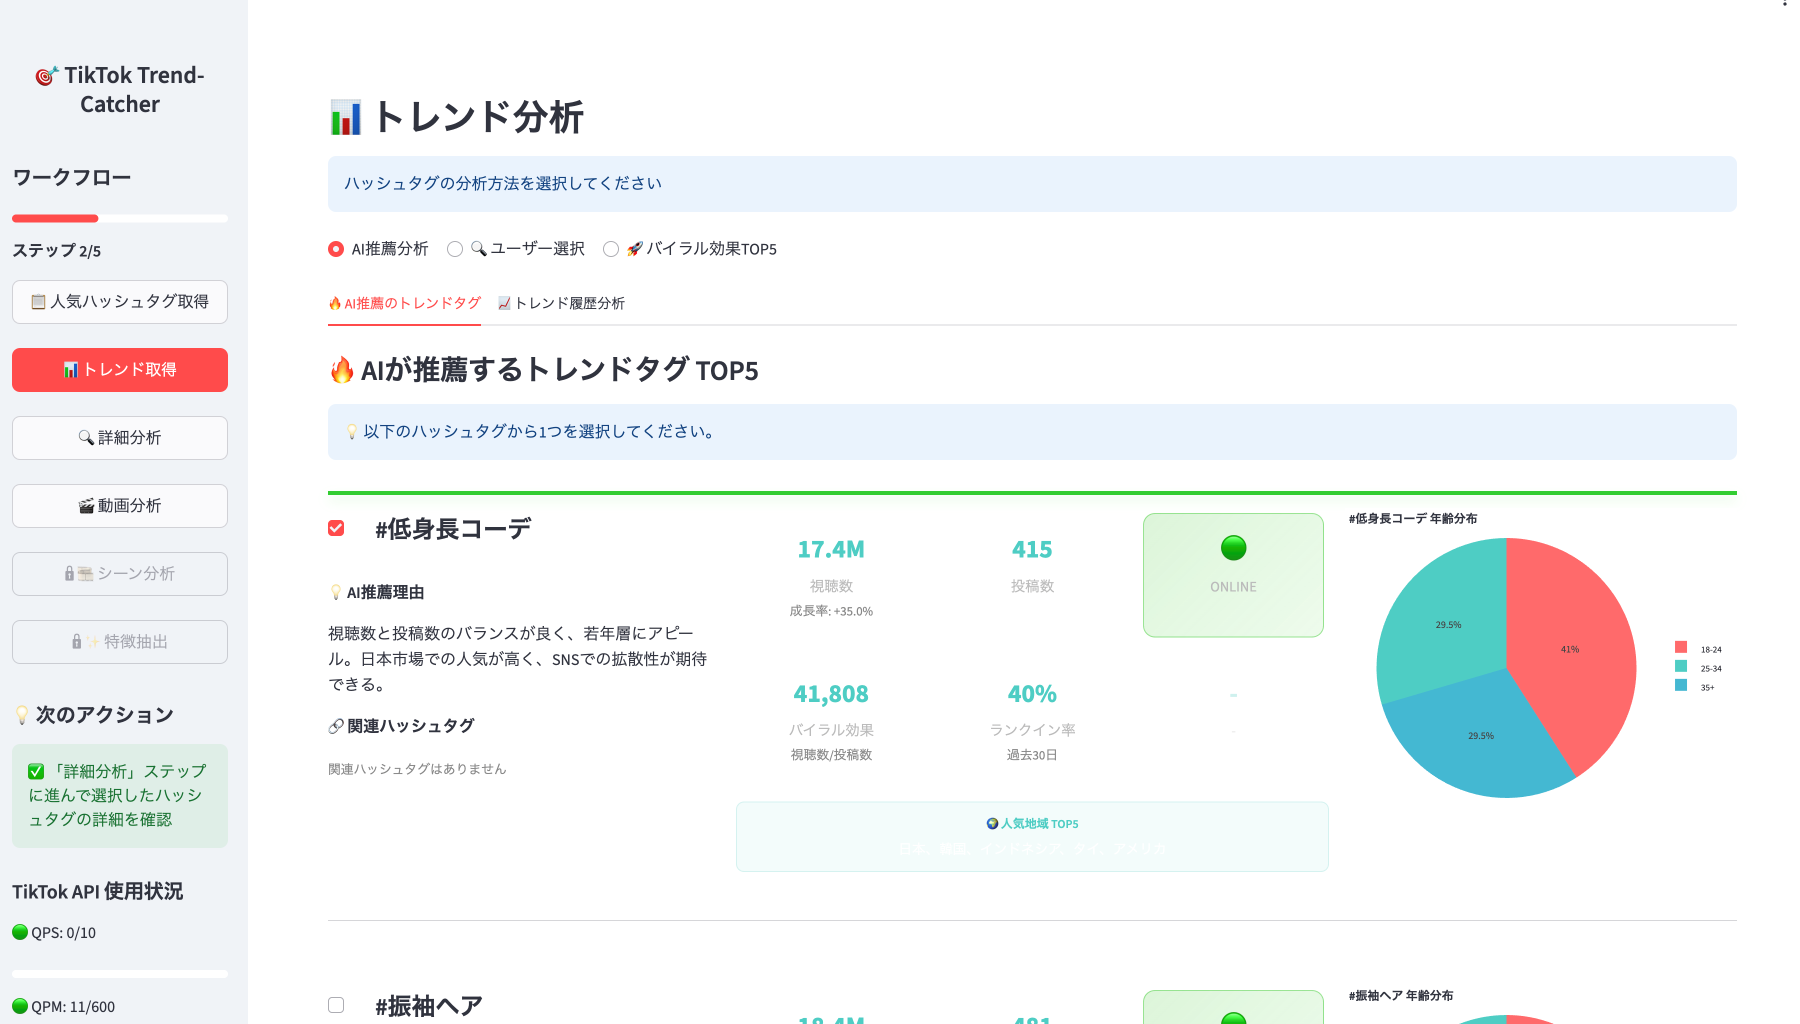Image resolution: width=1800 pixels, height=1024 pixels.
Task: Click the rocket icon next to バイラル効果TOP5
Action: click(x=635, y=249)
